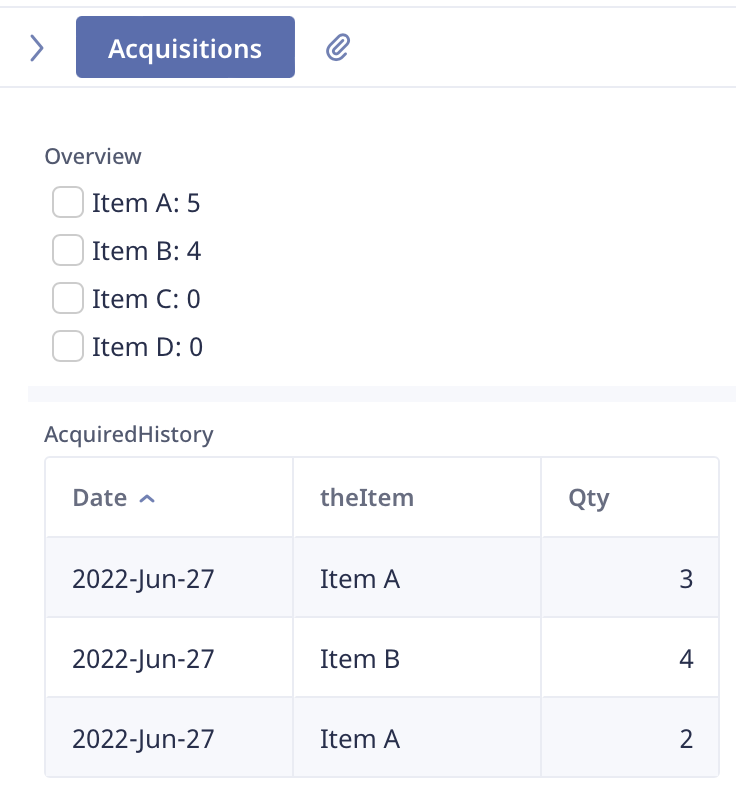
Task: Tick the Item D: 0 checkbox
Action: 68,346
